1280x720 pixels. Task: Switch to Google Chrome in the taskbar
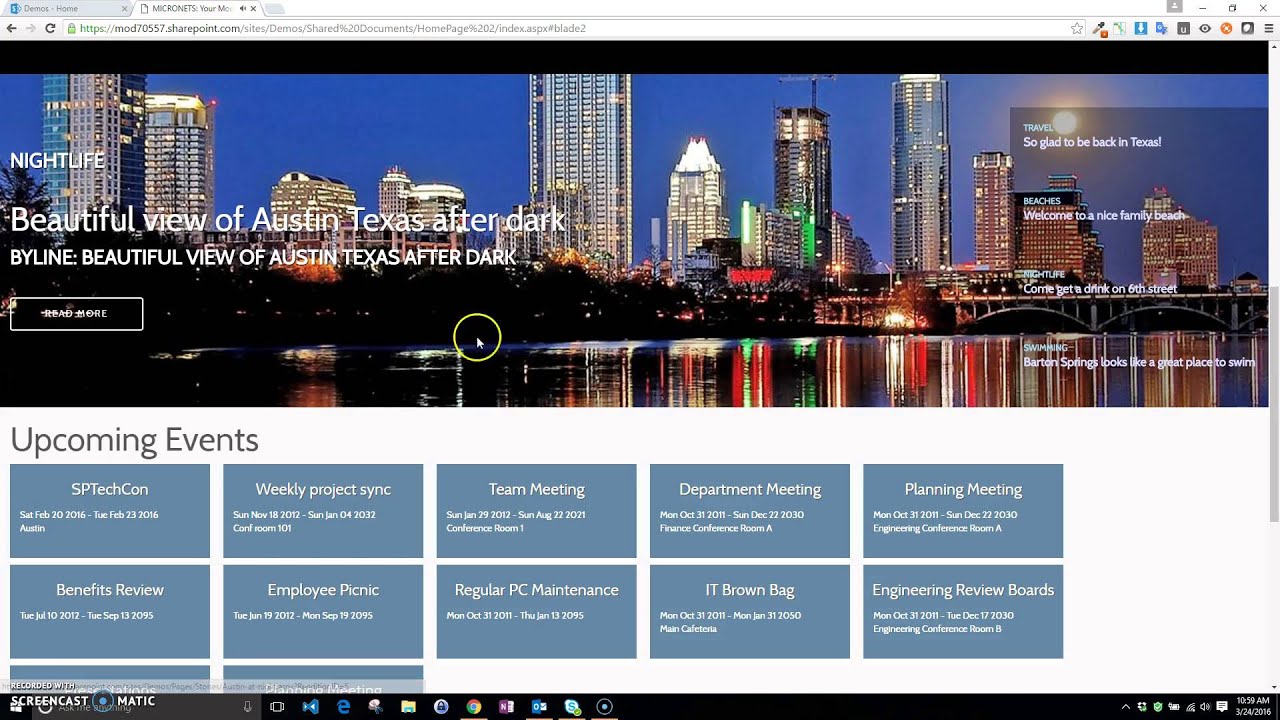474,706
